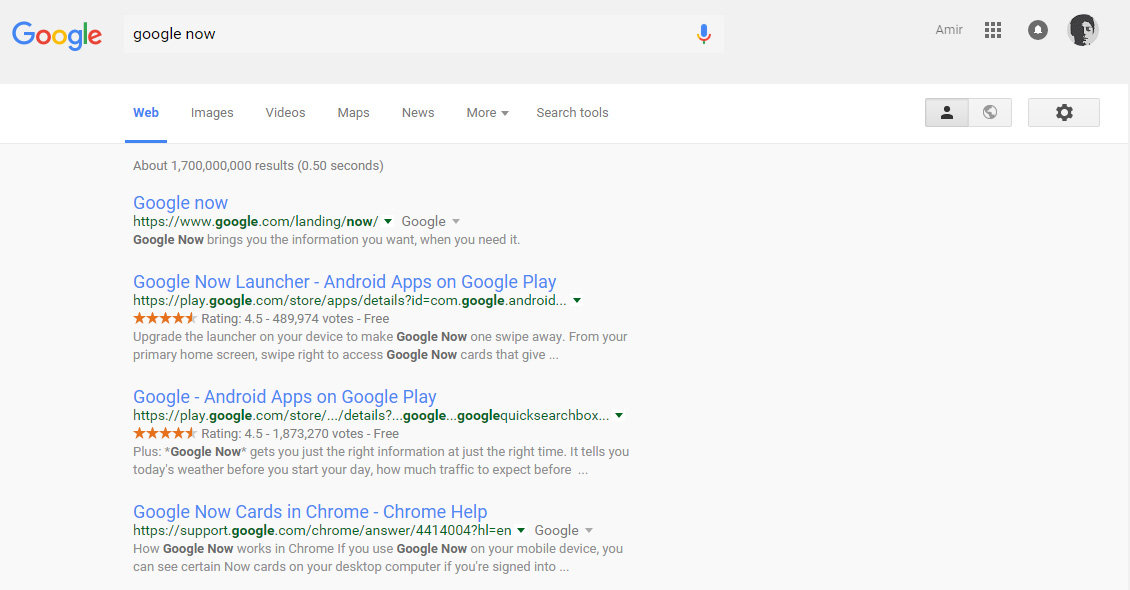Image resolution: width=1130 pixels, height=590 pixels.
Task: Open the Google now result link
Action: click(180, 203)
